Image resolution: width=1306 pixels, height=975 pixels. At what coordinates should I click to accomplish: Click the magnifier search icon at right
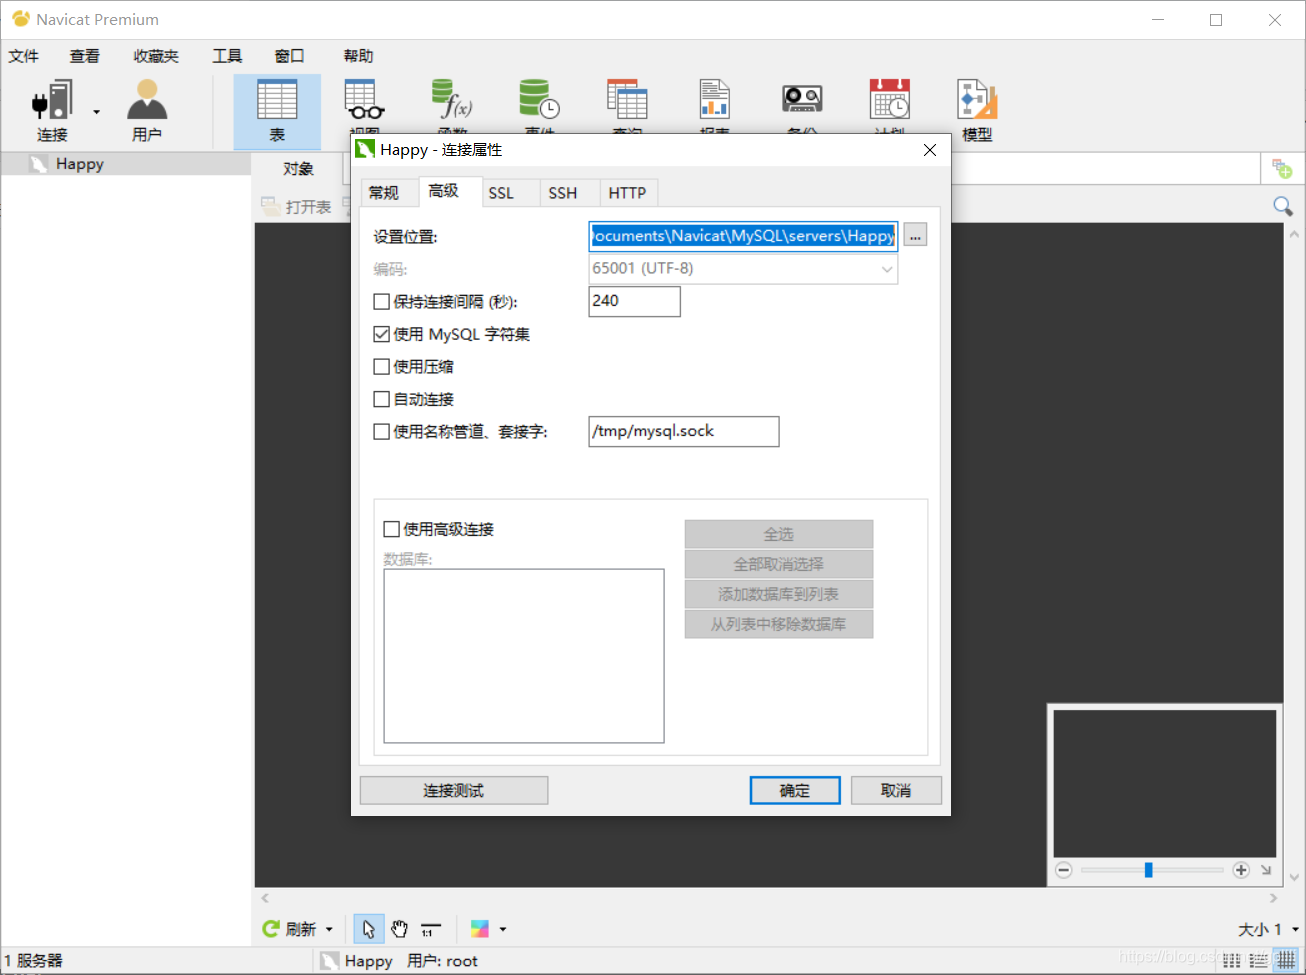(x=1283, y=206)
